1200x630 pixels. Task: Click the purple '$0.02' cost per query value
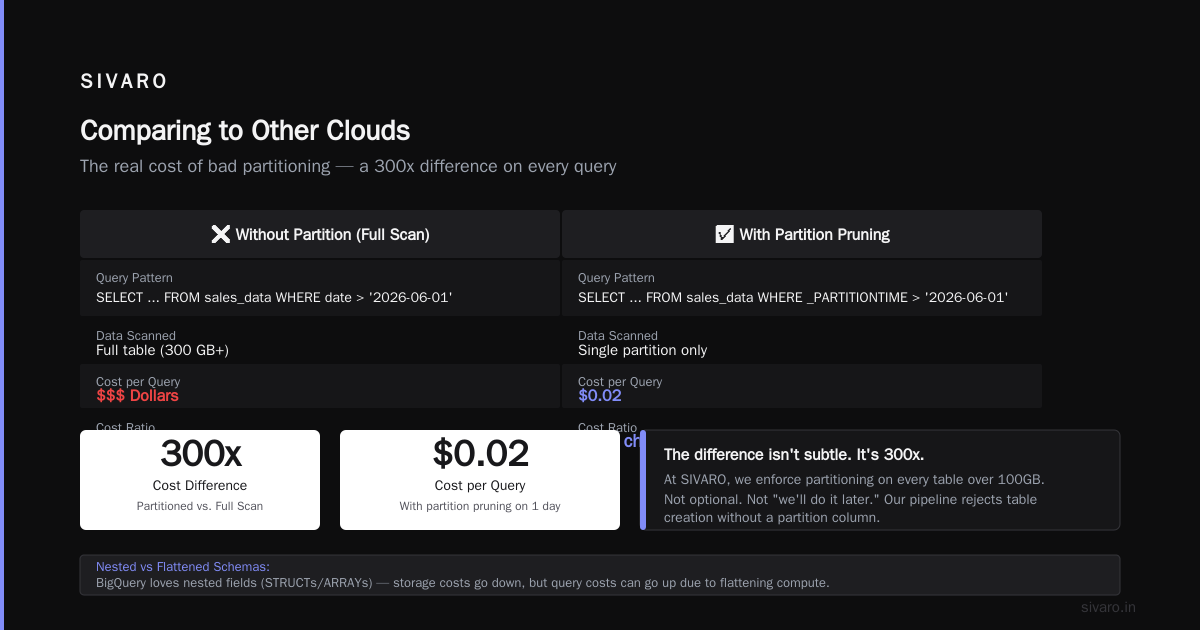[600, 396]
